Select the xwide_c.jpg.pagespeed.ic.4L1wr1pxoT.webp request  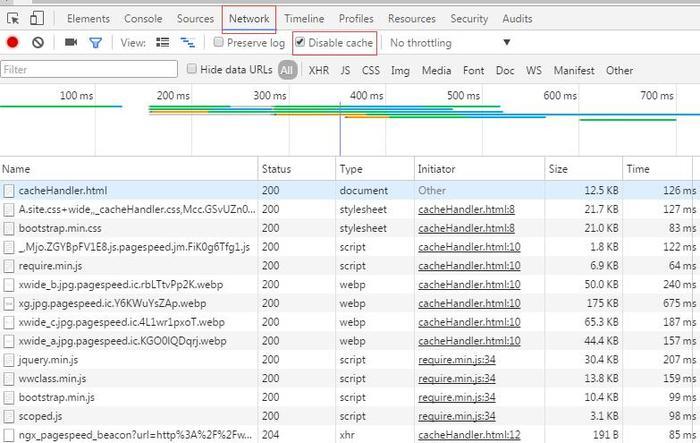click(x=350, y=322)
